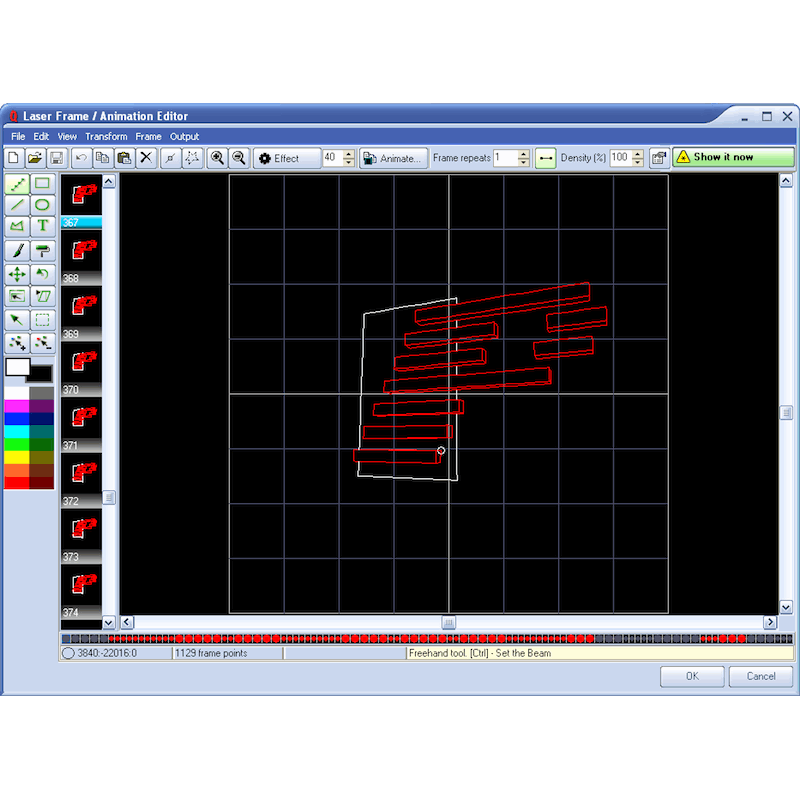Decrease the Frame repeats stepper
This screenshot has height=800, width=800.
point(523,162)
